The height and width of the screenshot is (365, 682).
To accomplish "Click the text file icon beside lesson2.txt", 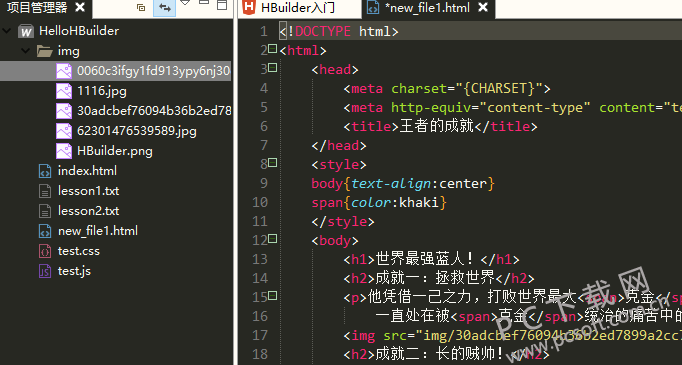I will pos(45,211).
